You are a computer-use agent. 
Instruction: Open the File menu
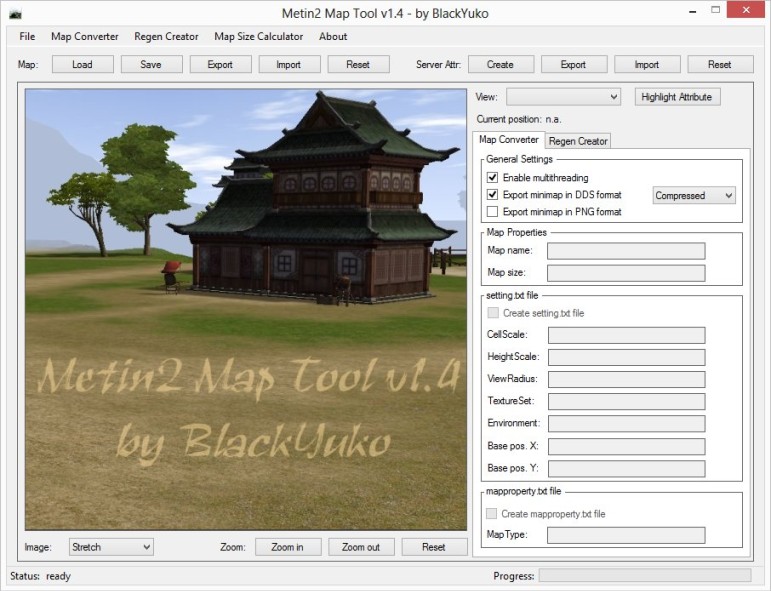click(27, 36)
